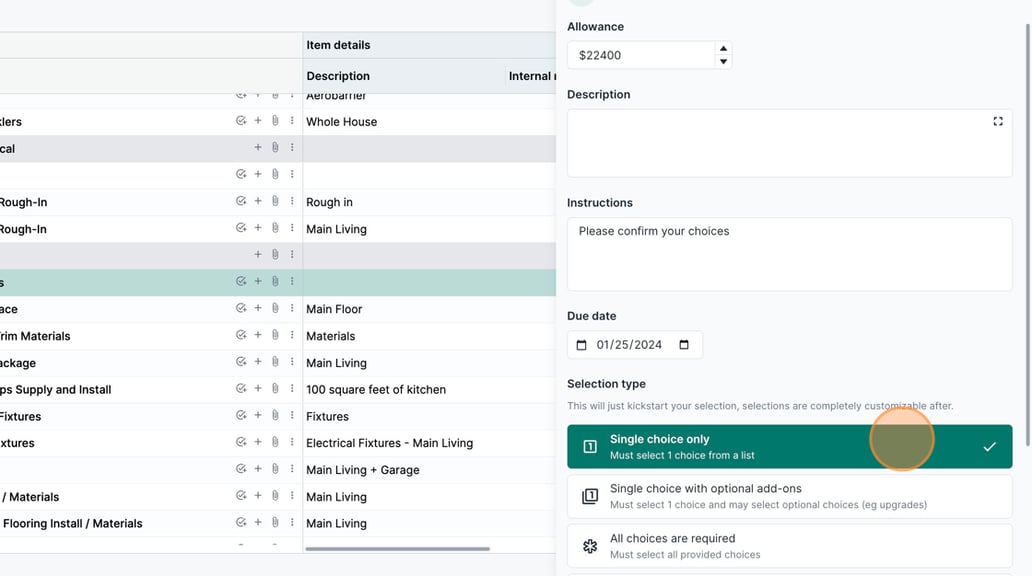Click plus icon on 100 square feet row
The width and height of the screenshot is (1032, 576).
coord(258,389)
